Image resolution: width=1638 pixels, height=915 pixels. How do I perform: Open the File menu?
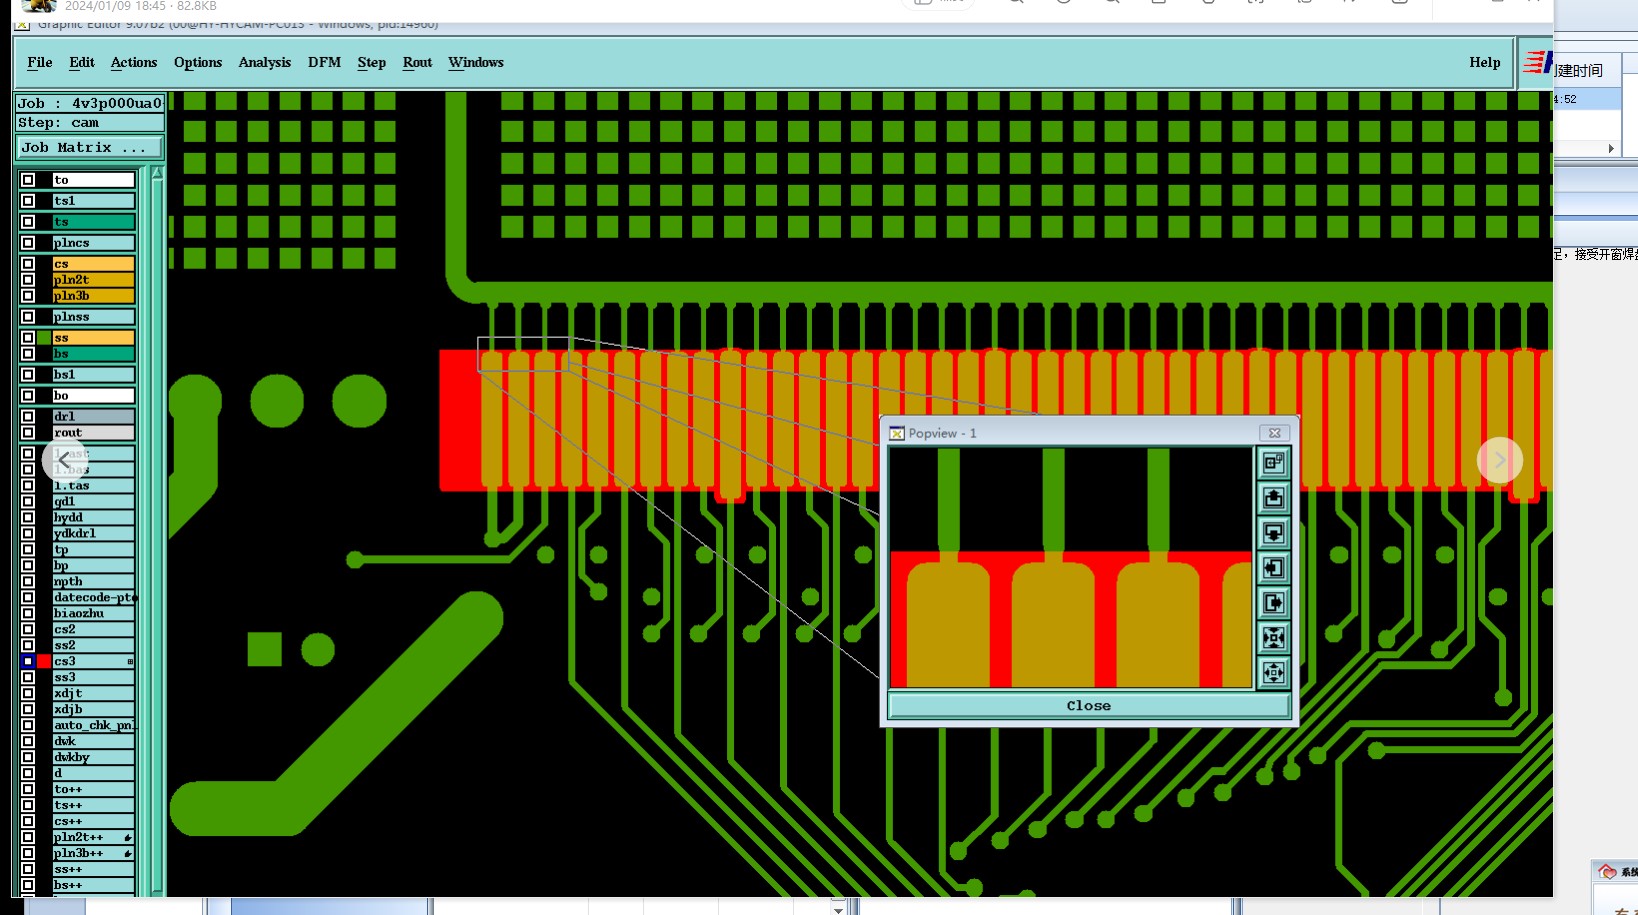pos(40,62)
